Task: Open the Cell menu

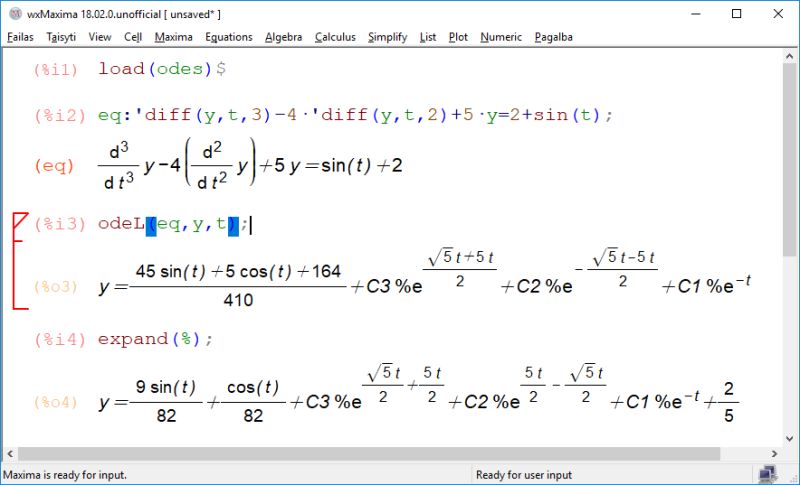Action: click(133, 37)
